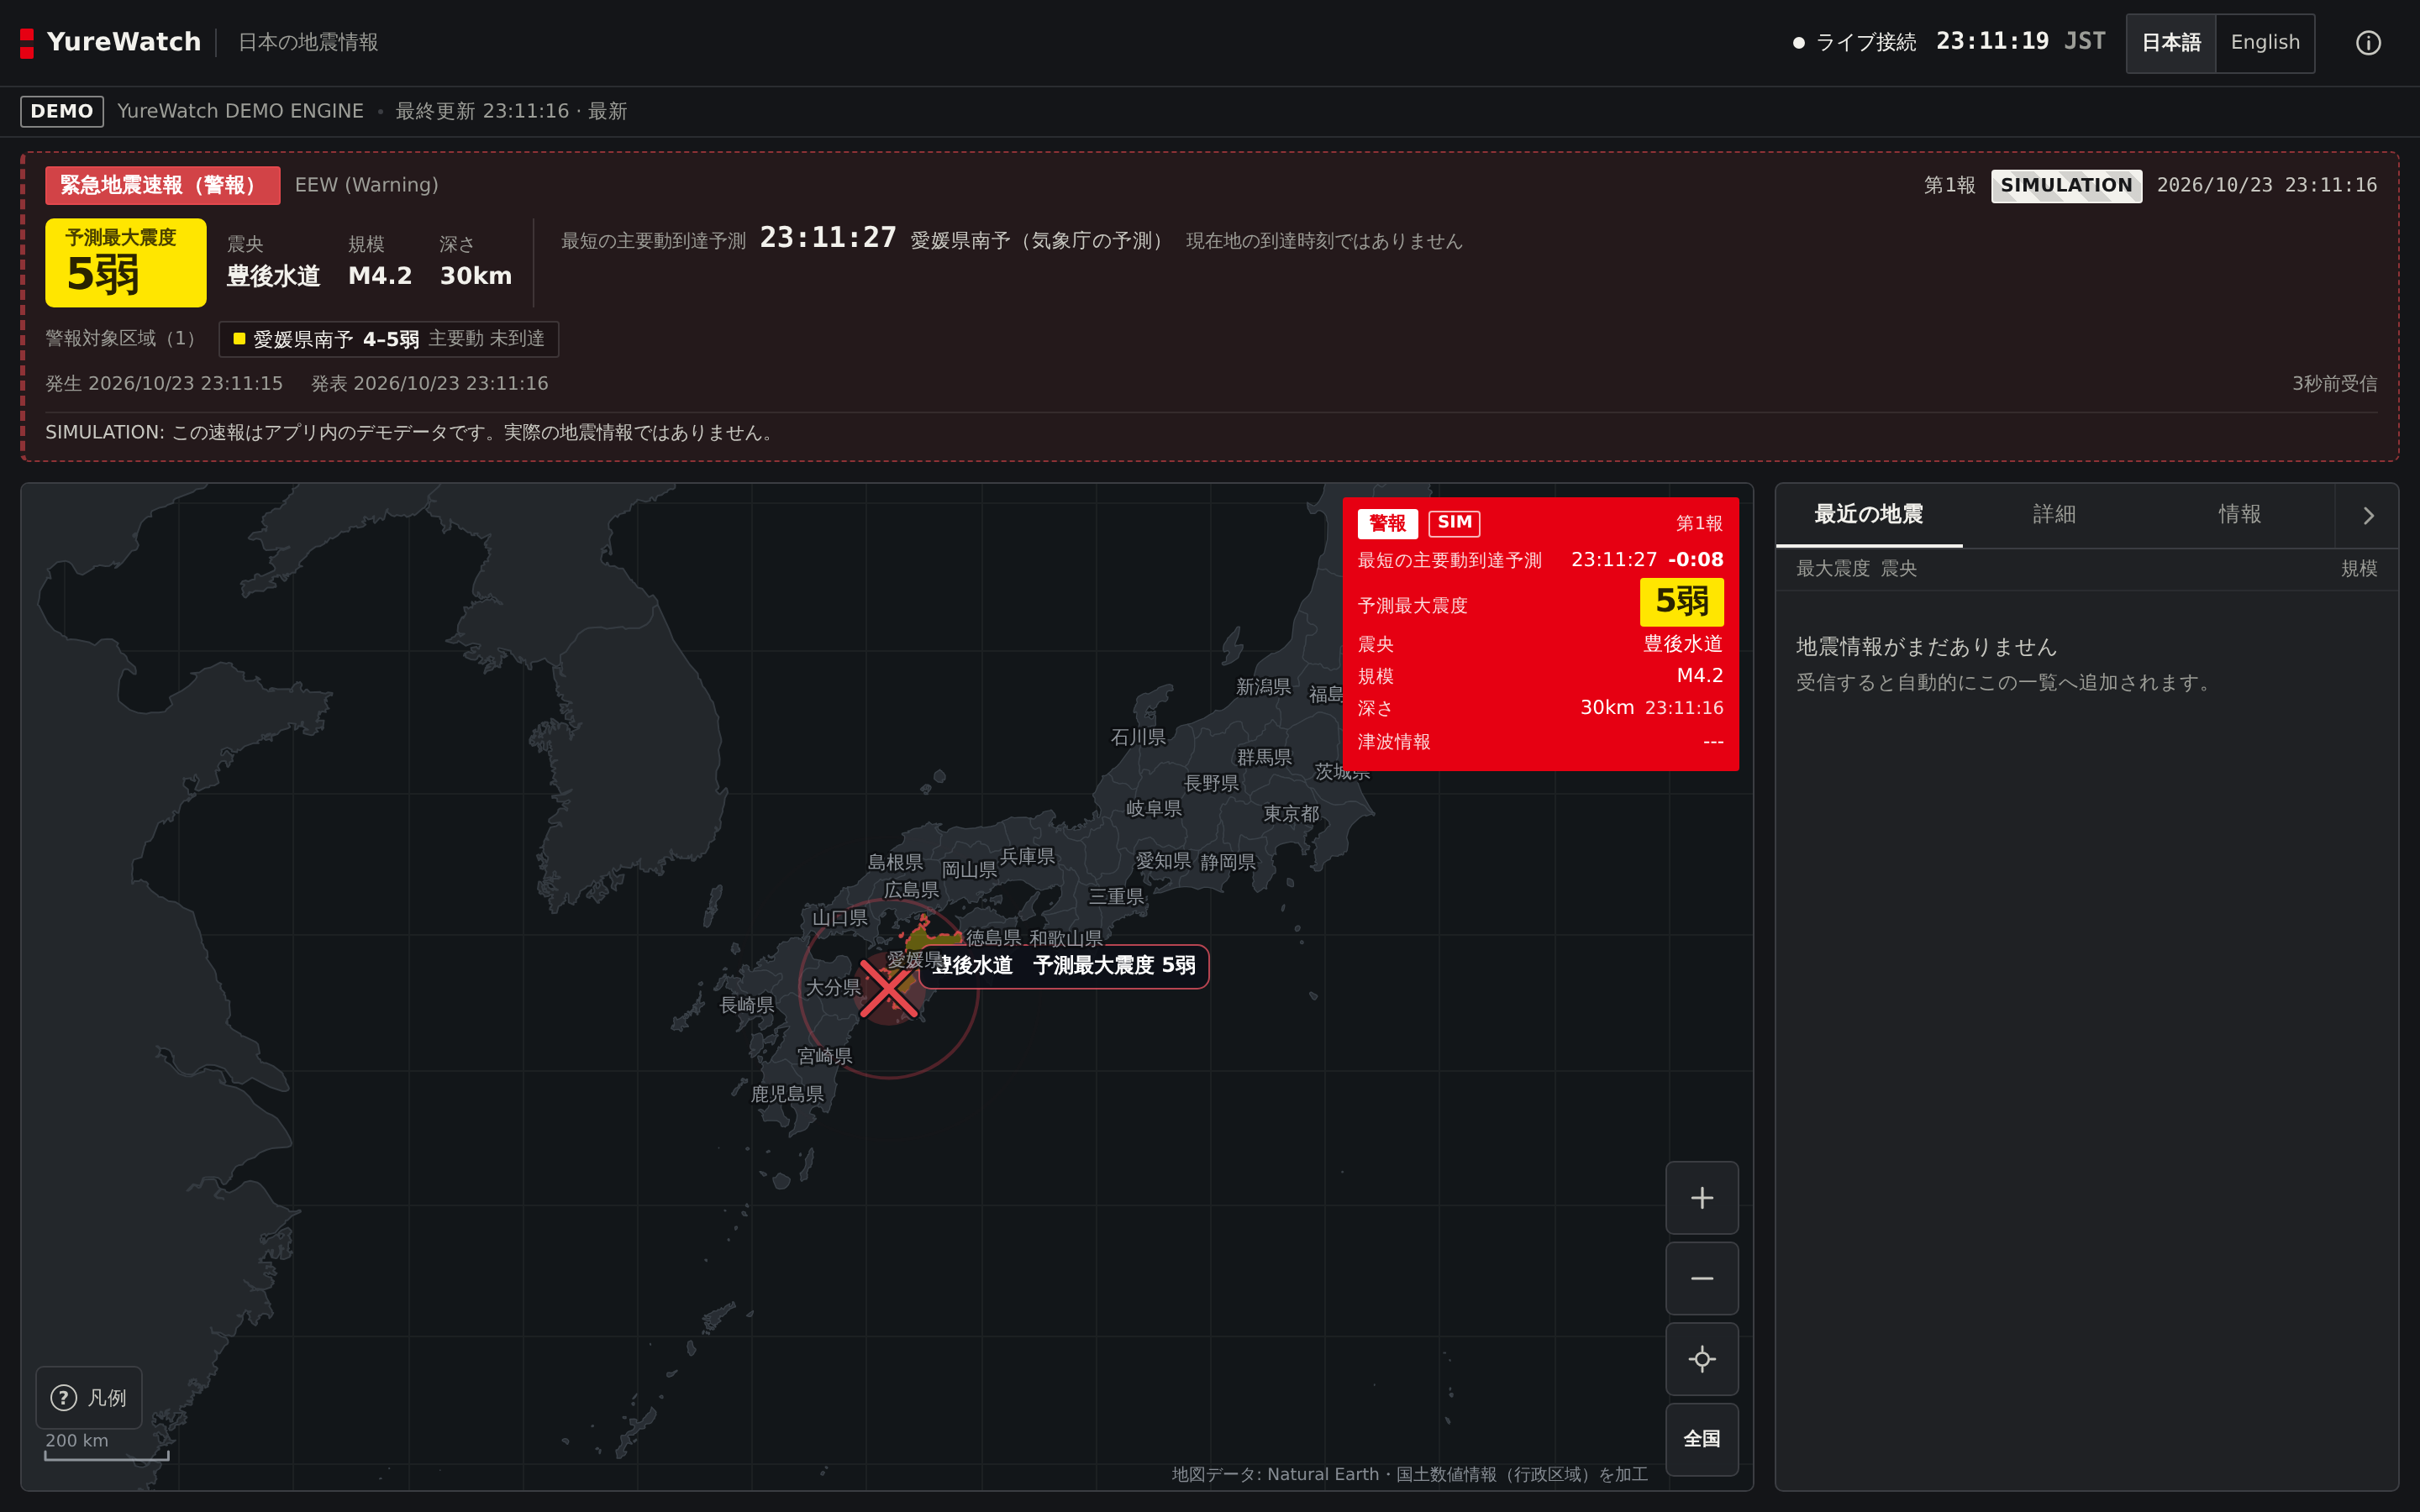Click the SIM tag in map card
This screenshot has height=1512, width=2420.
click(1454, 523)
